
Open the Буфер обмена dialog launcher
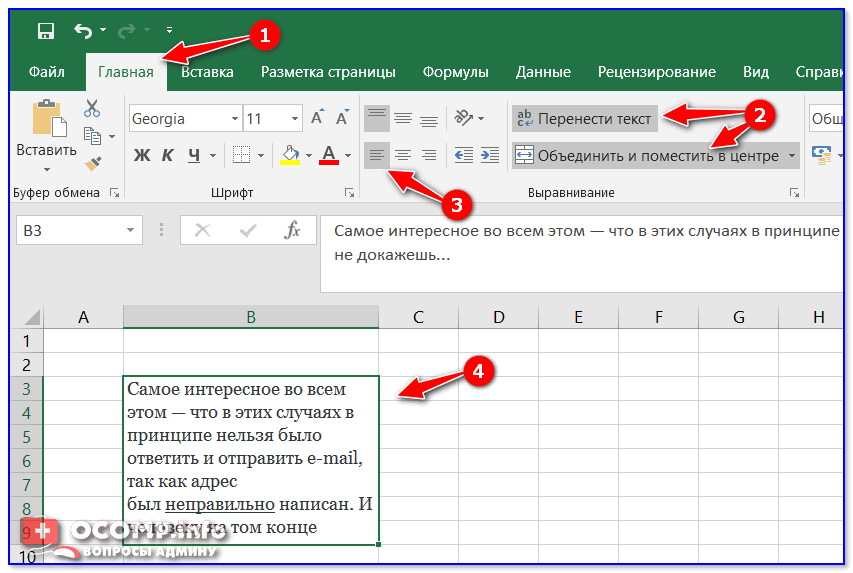click(x=114, y=193)
